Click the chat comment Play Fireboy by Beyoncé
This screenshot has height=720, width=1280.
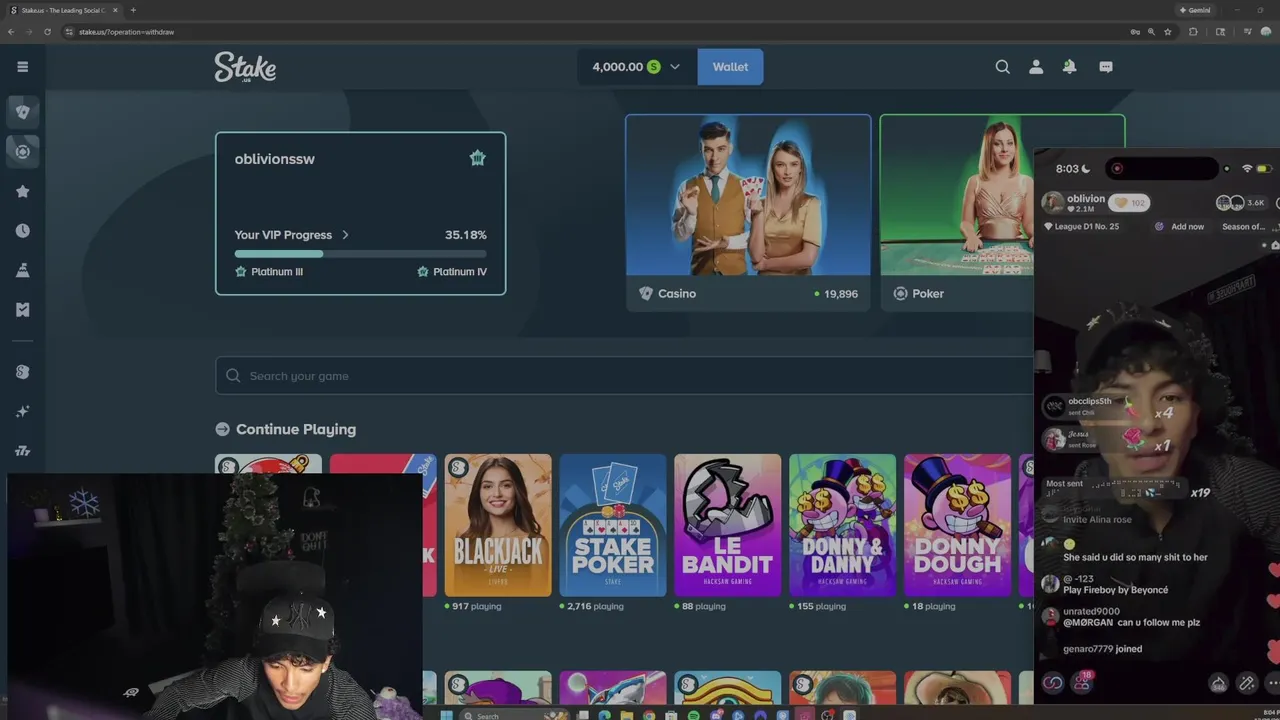(x=1115, y=590)
